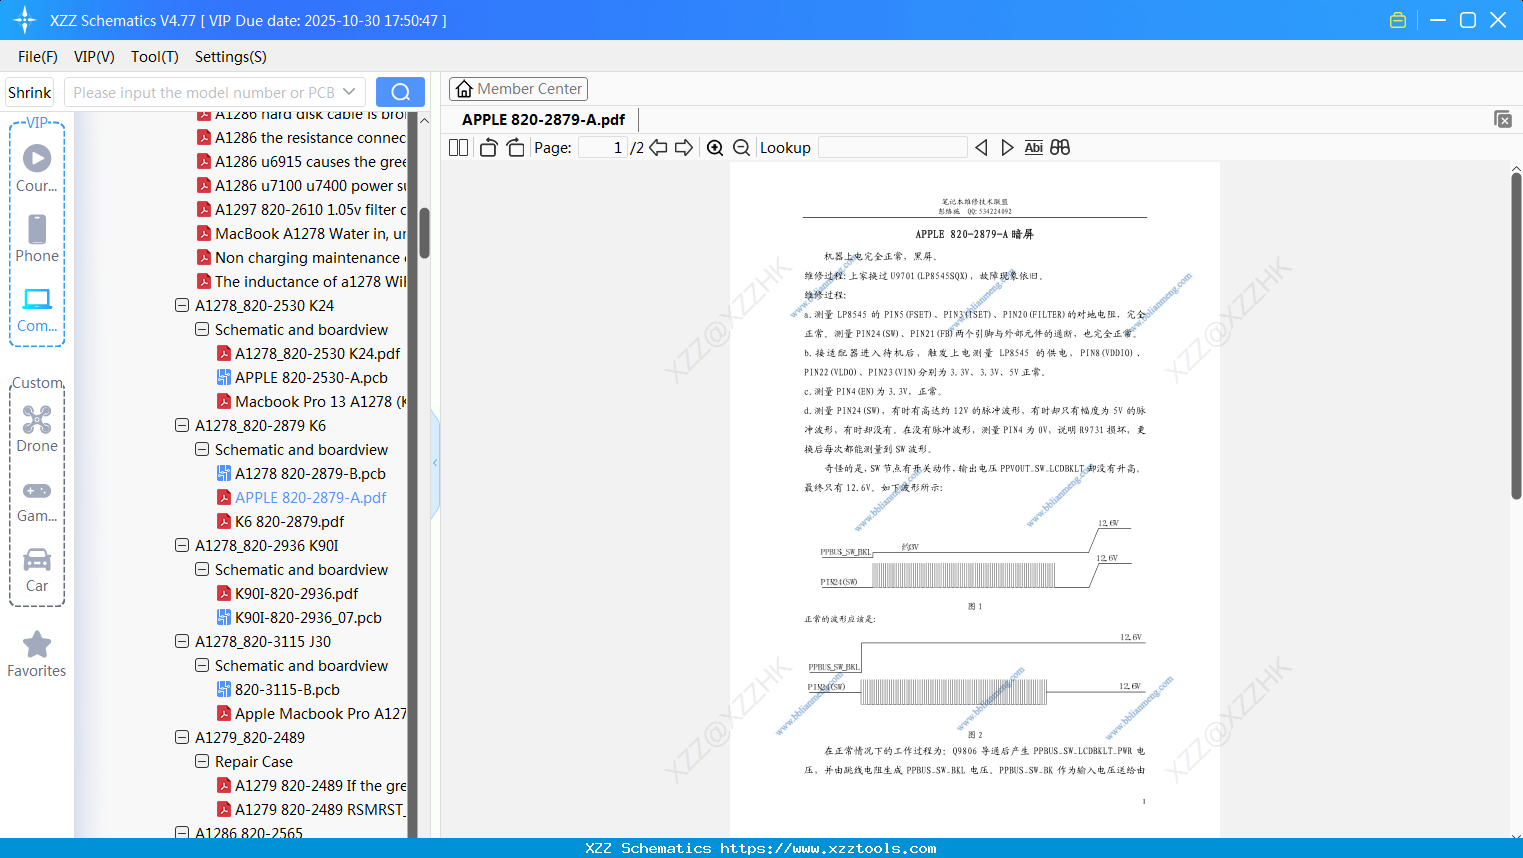Open the Tool(T) menu
This screenshot has width=1523, height=858.
[x=155, y=57]
